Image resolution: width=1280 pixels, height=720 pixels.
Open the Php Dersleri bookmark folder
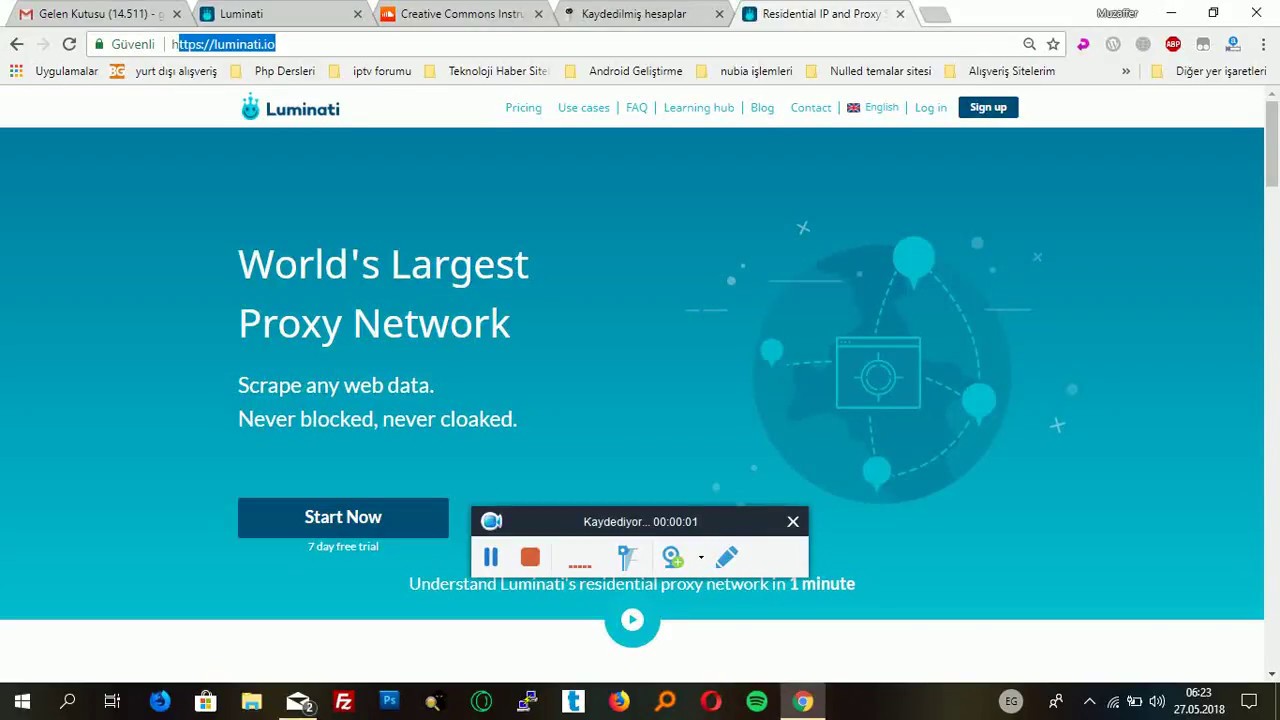272,71
